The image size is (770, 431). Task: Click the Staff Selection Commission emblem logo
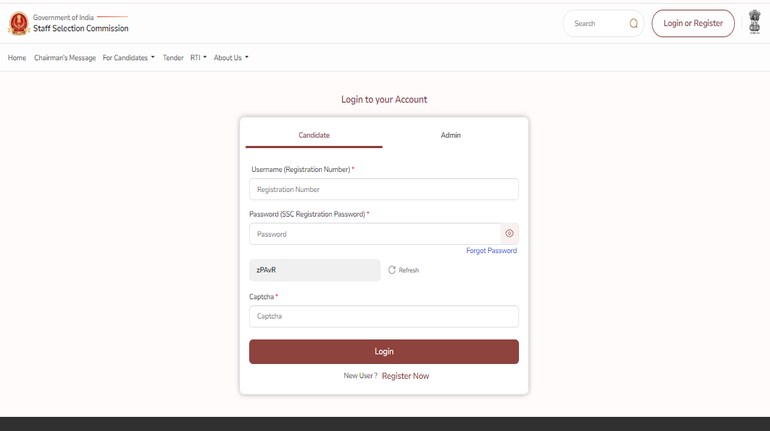pos(18,24)
